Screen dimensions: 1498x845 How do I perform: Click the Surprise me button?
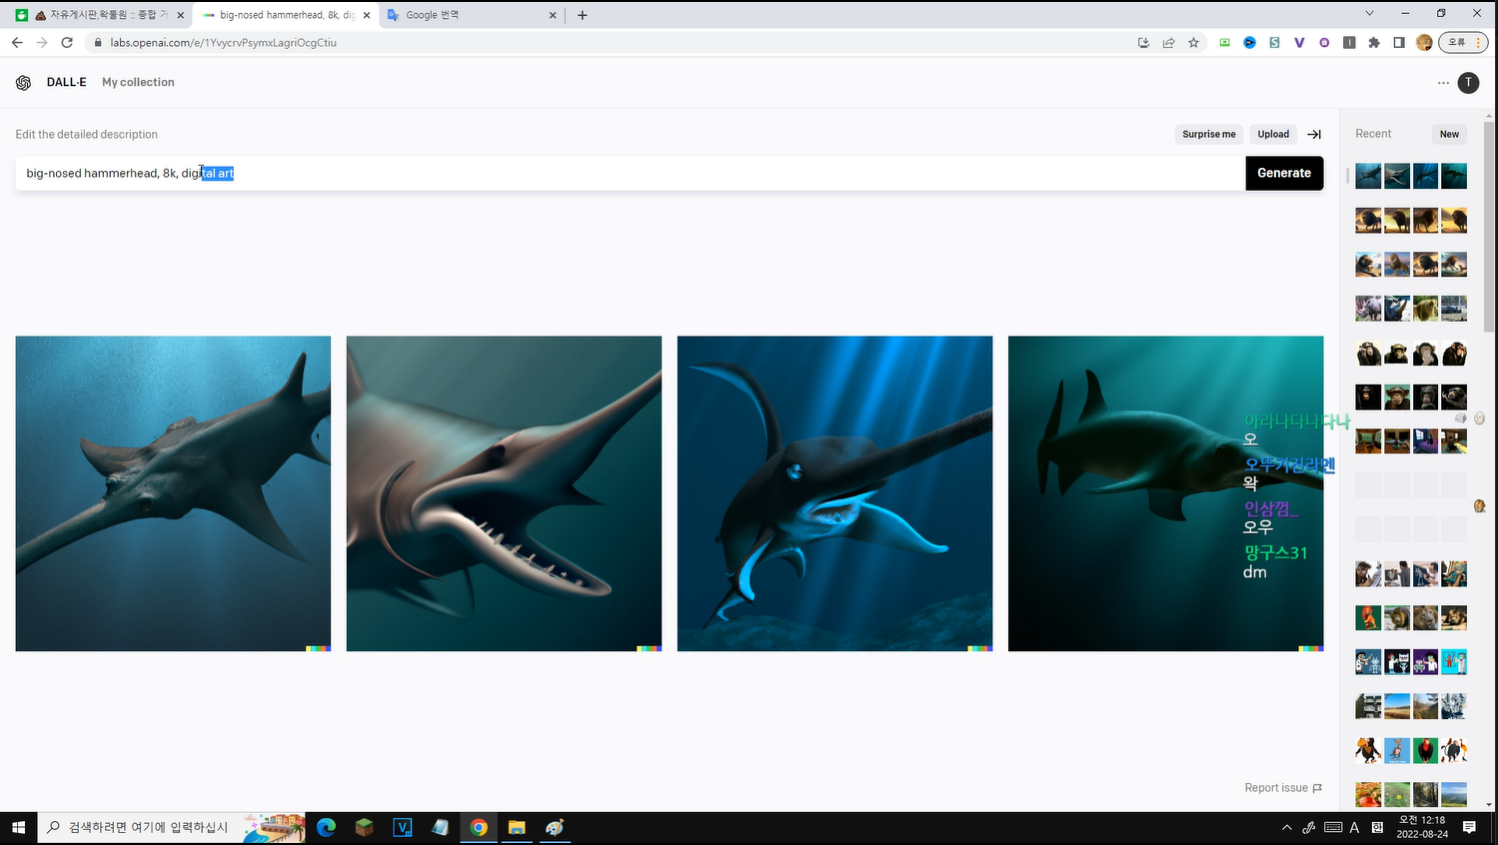(1208, 134)
